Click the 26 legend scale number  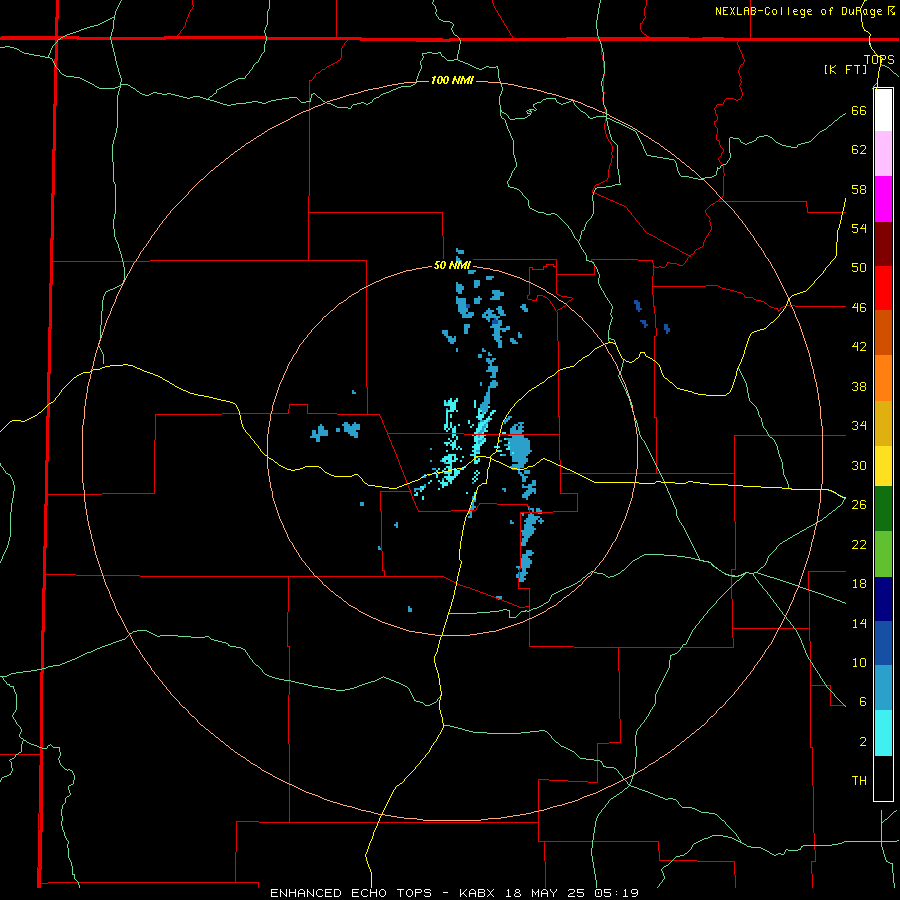tap(859, 505)
